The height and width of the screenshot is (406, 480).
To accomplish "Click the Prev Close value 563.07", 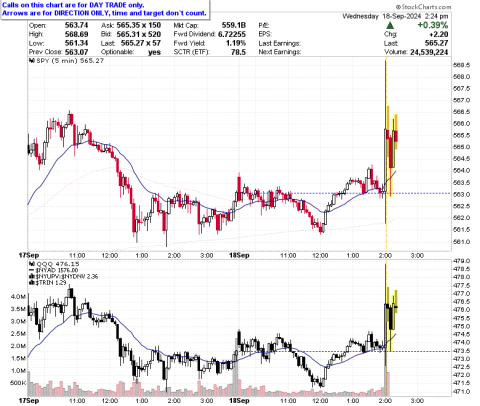I will point(77,52).
